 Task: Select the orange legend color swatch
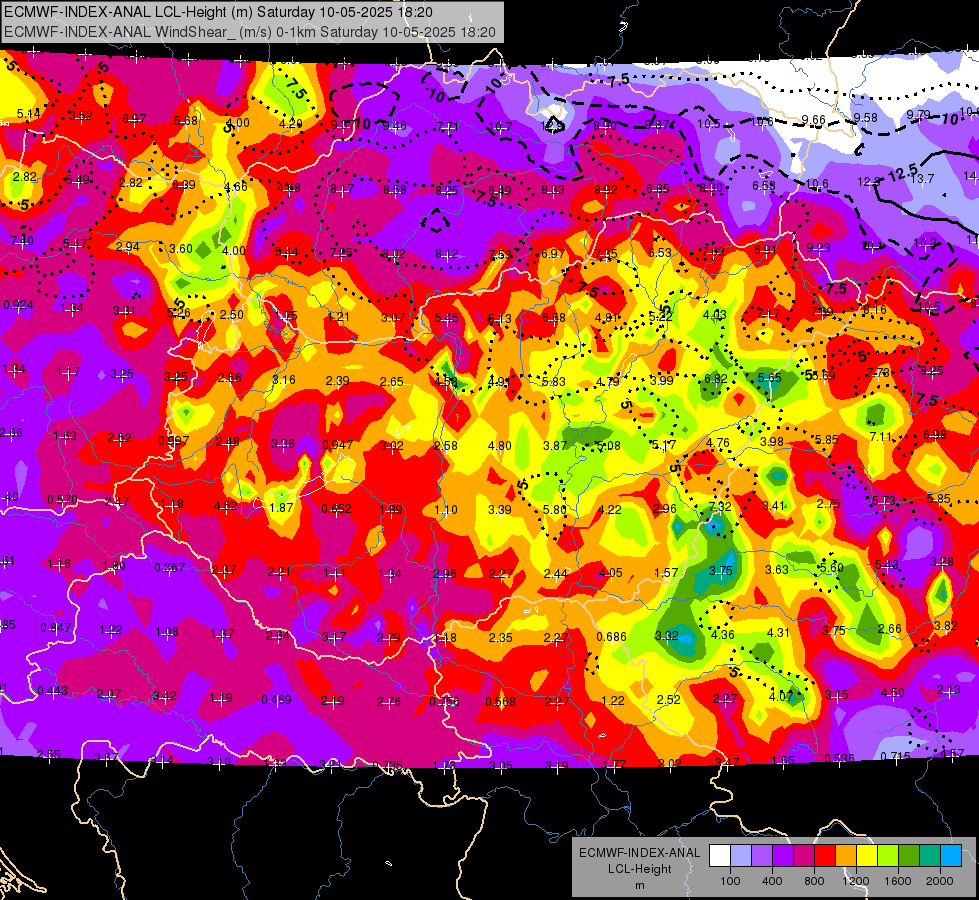(x=846, y=856)
